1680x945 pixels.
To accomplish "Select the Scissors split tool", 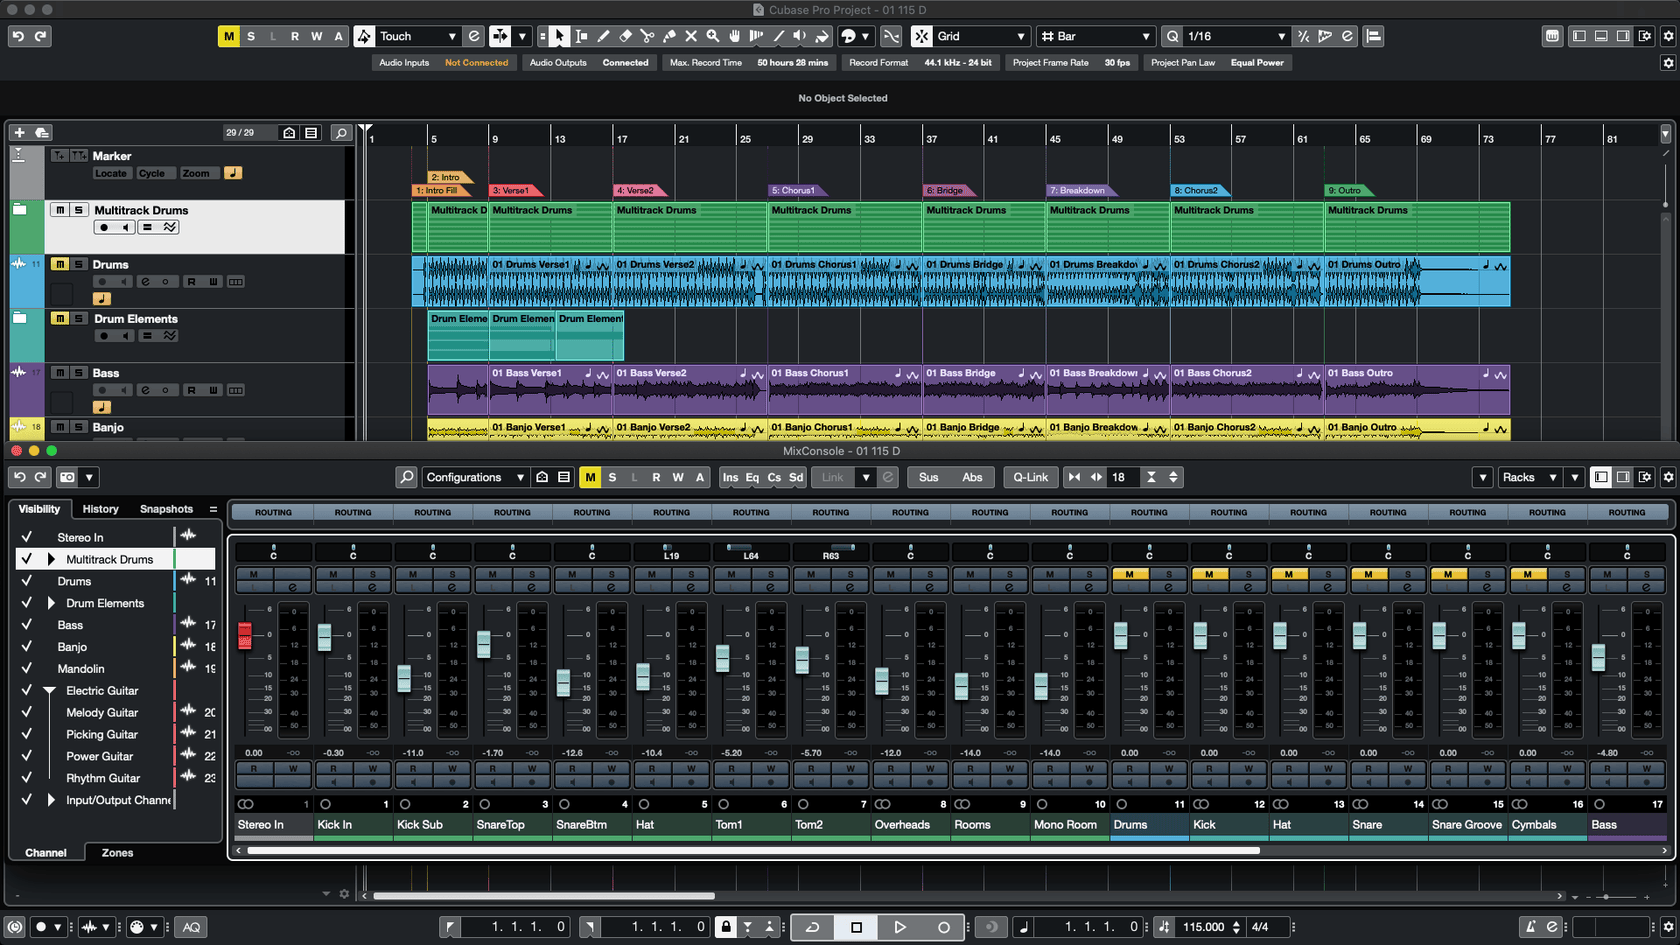I will coord(647,36).
